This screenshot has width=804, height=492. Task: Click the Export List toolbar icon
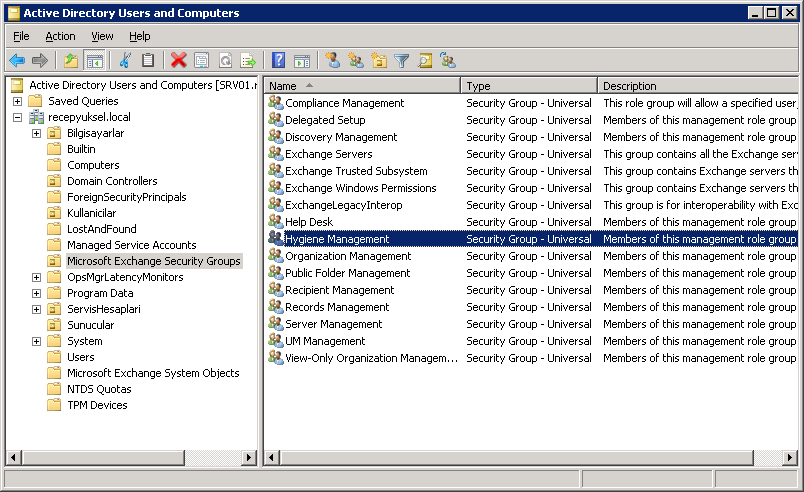pos(249,61)
